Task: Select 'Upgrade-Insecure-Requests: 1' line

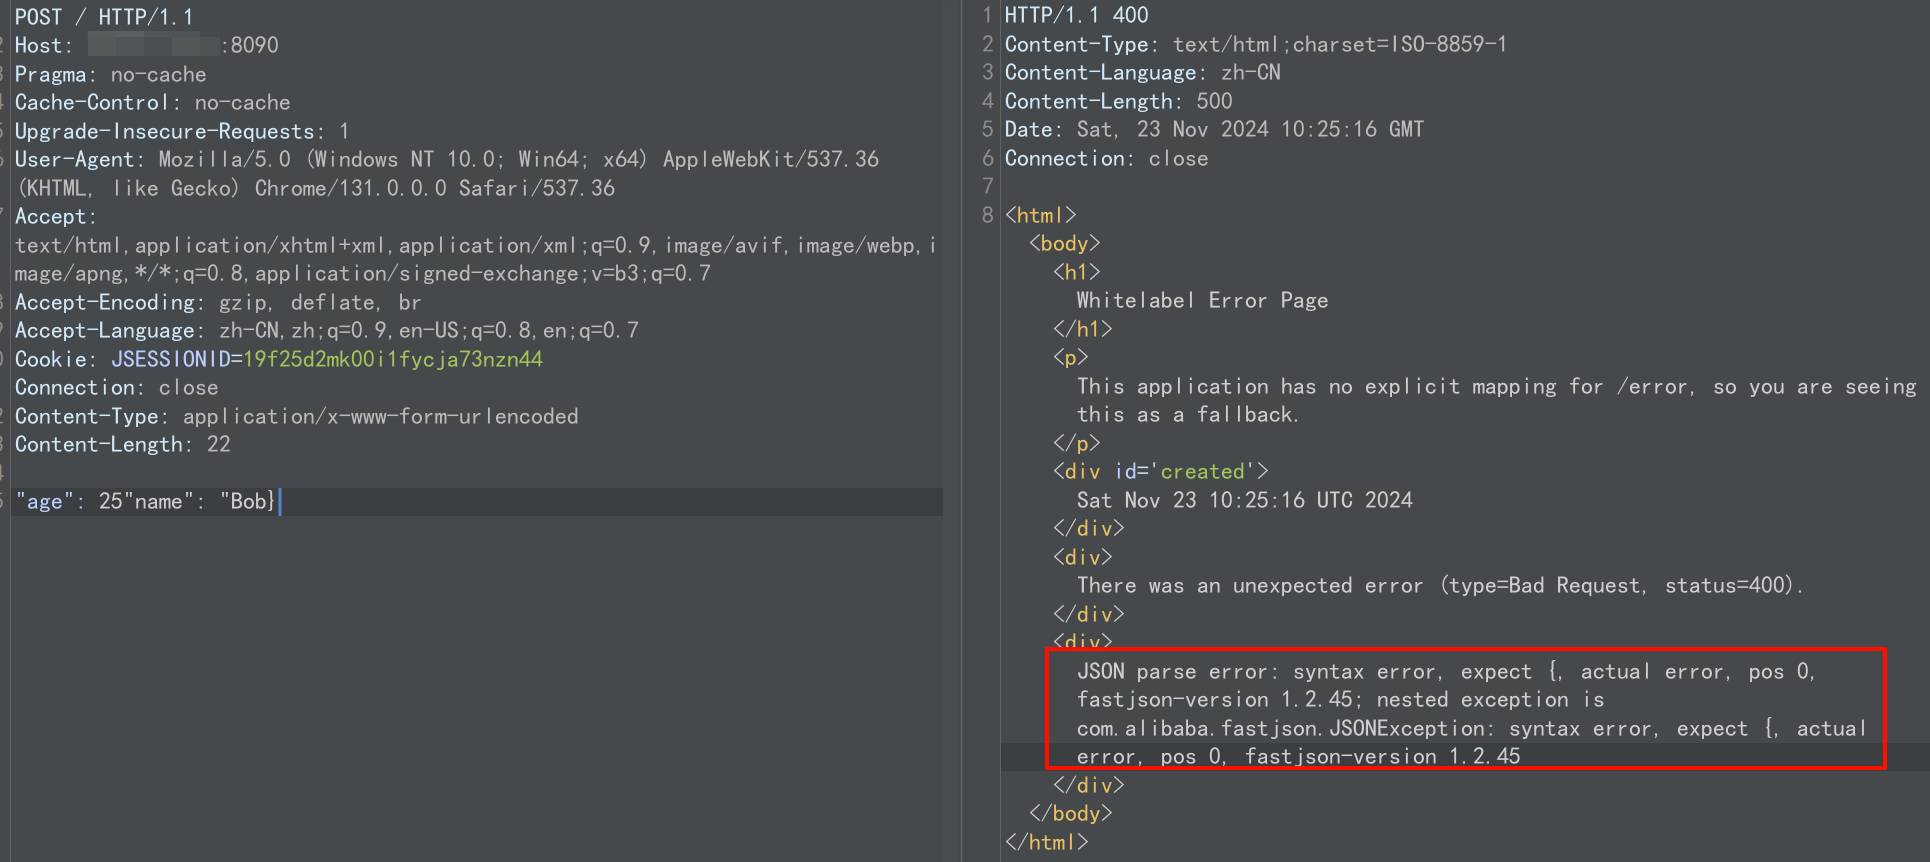Action: point(182,131)
